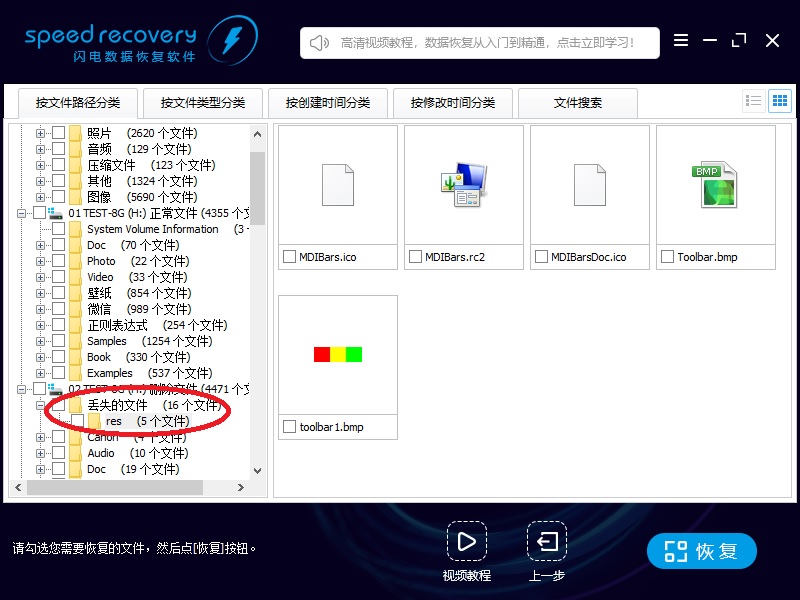Click the 视频教程 play icon
This screenshot has height=600, width=800.
click(467, 543)
